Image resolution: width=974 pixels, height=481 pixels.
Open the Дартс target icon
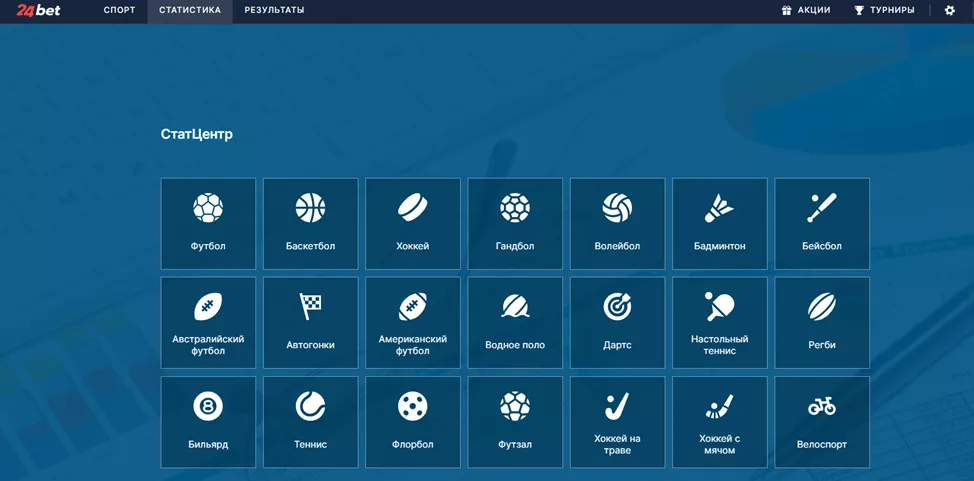coord(617,307)
